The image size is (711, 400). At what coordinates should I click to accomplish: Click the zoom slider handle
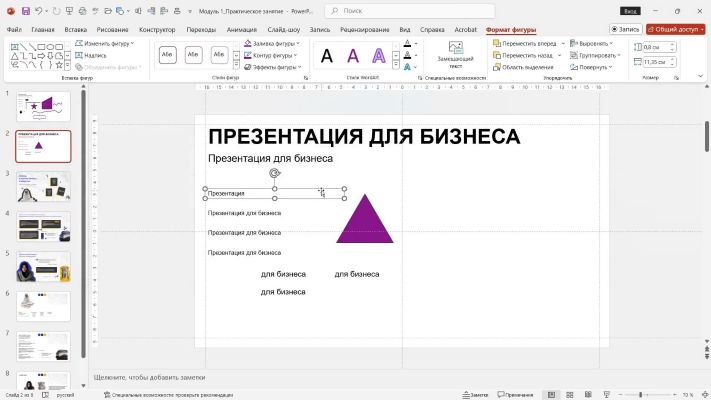[640, 395]
